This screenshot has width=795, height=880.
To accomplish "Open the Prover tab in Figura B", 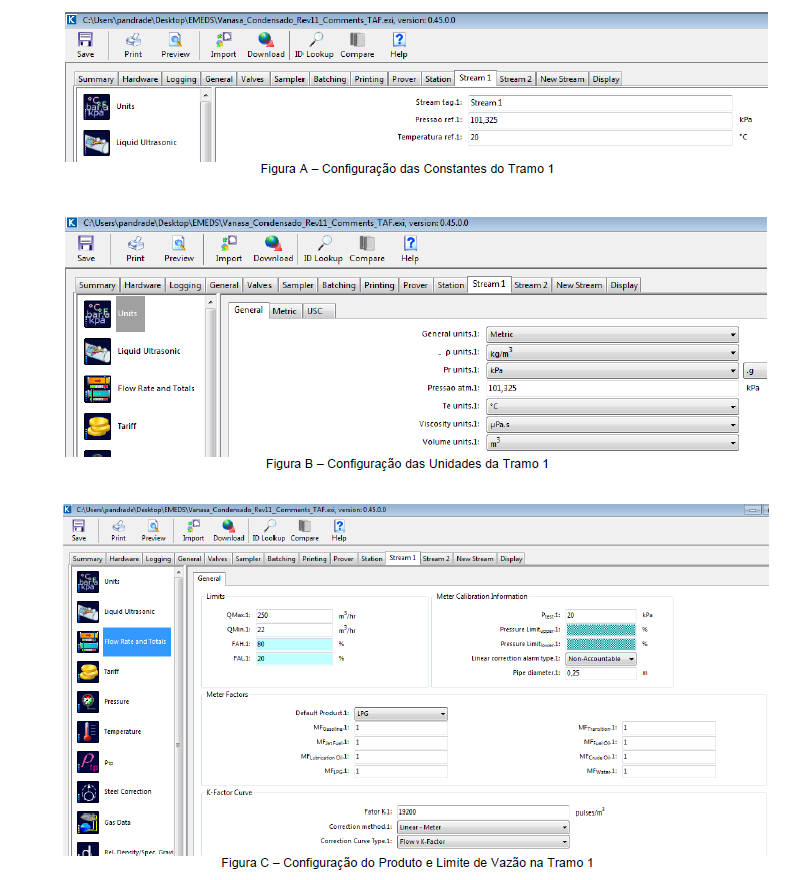I will coord(415,285).
